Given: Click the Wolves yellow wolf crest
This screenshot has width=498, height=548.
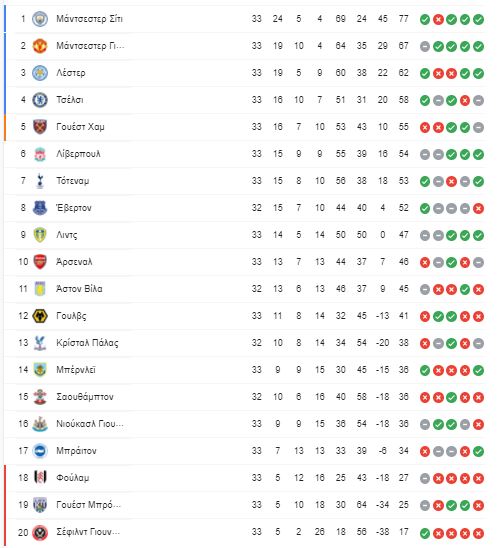Looking at the screenshot, I should click(40, 316).
